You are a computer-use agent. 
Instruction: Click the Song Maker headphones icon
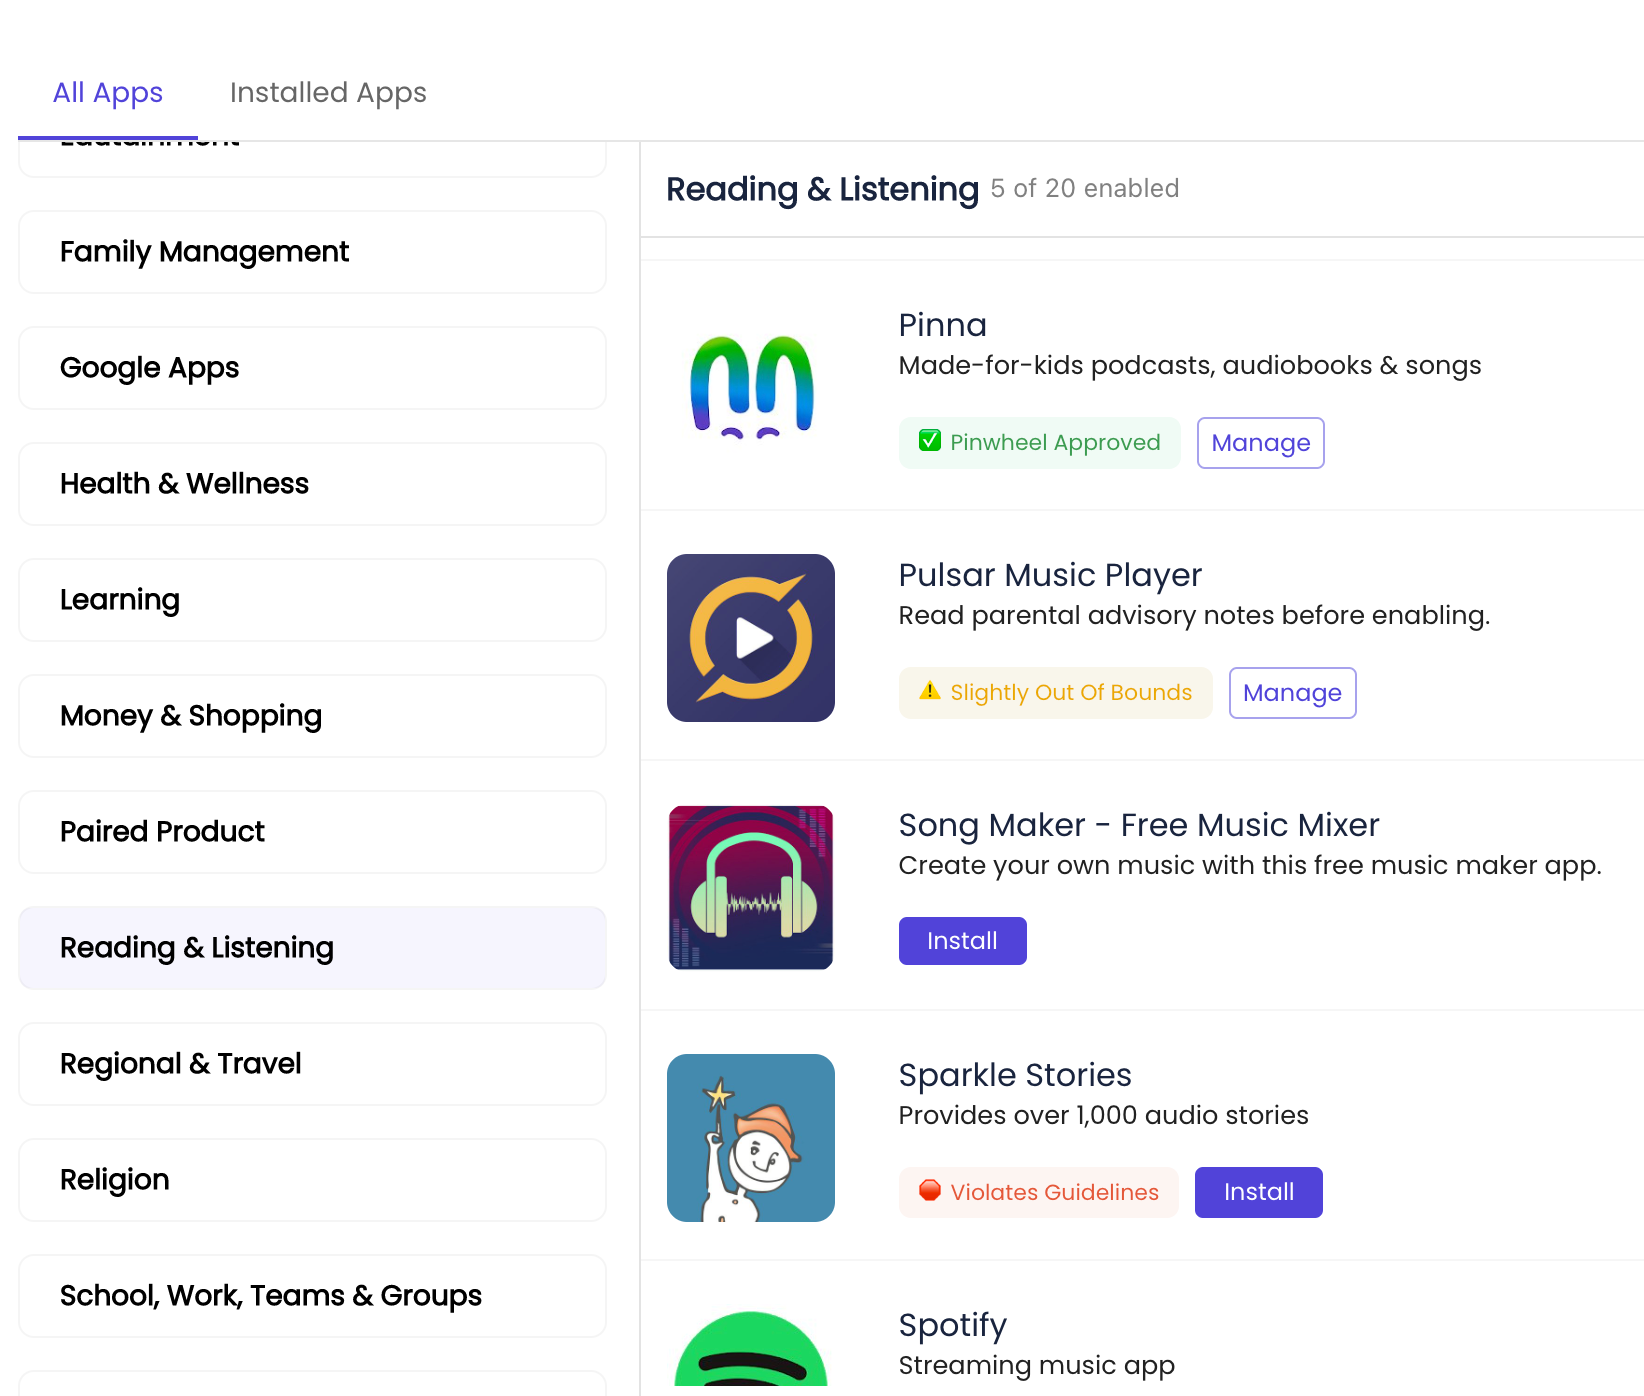click(x=751, y=888)
